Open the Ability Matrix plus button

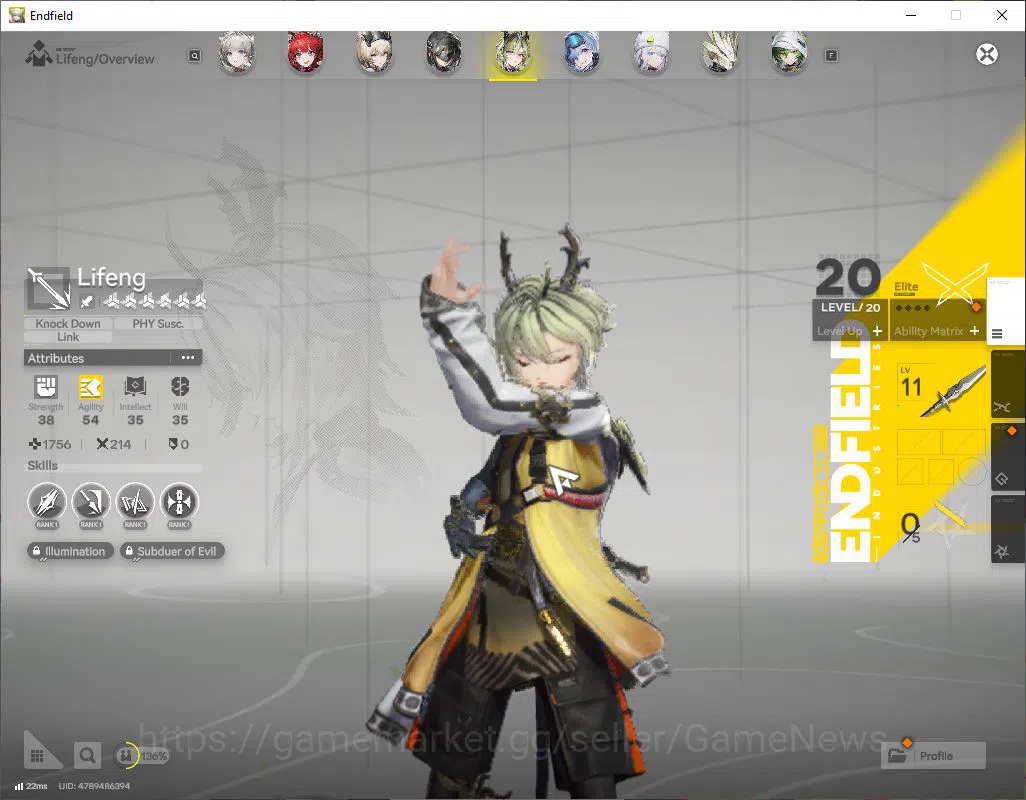coord(974,331)
